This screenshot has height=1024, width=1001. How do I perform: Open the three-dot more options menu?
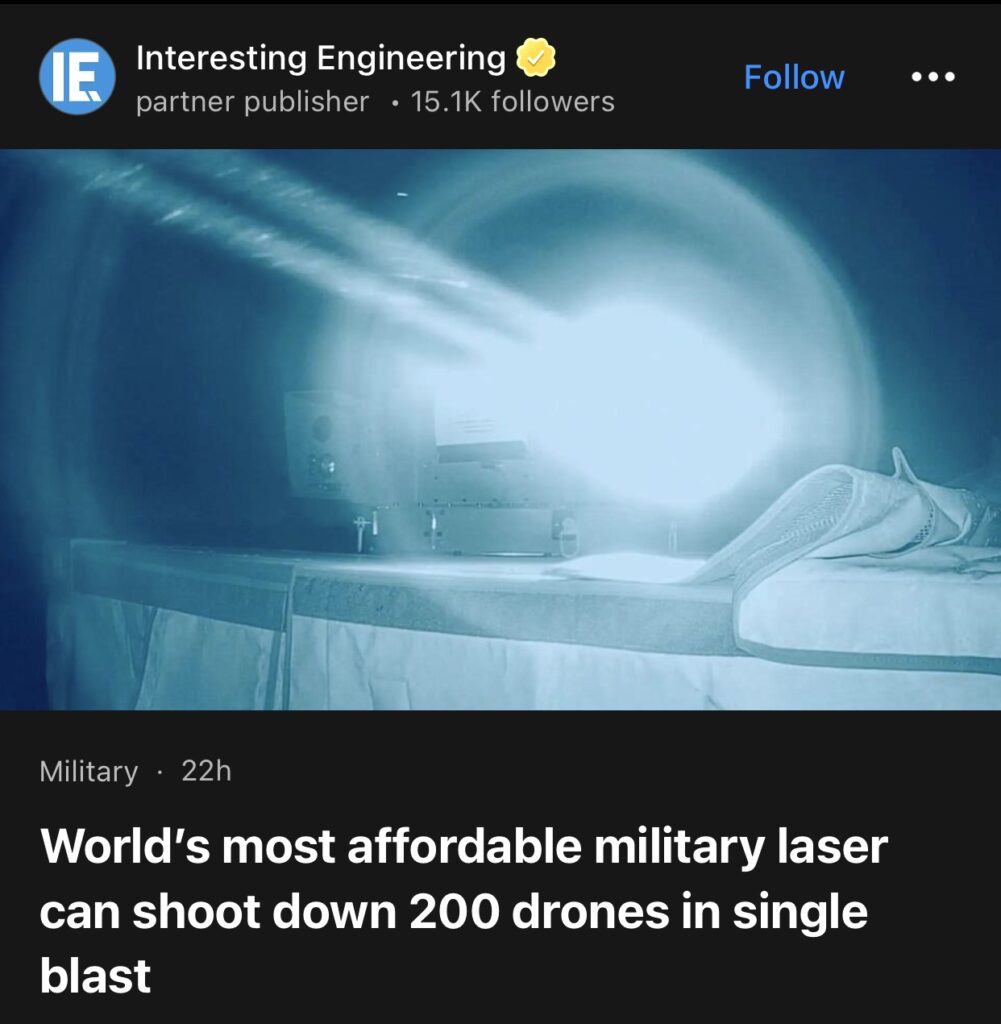point(933,77)
